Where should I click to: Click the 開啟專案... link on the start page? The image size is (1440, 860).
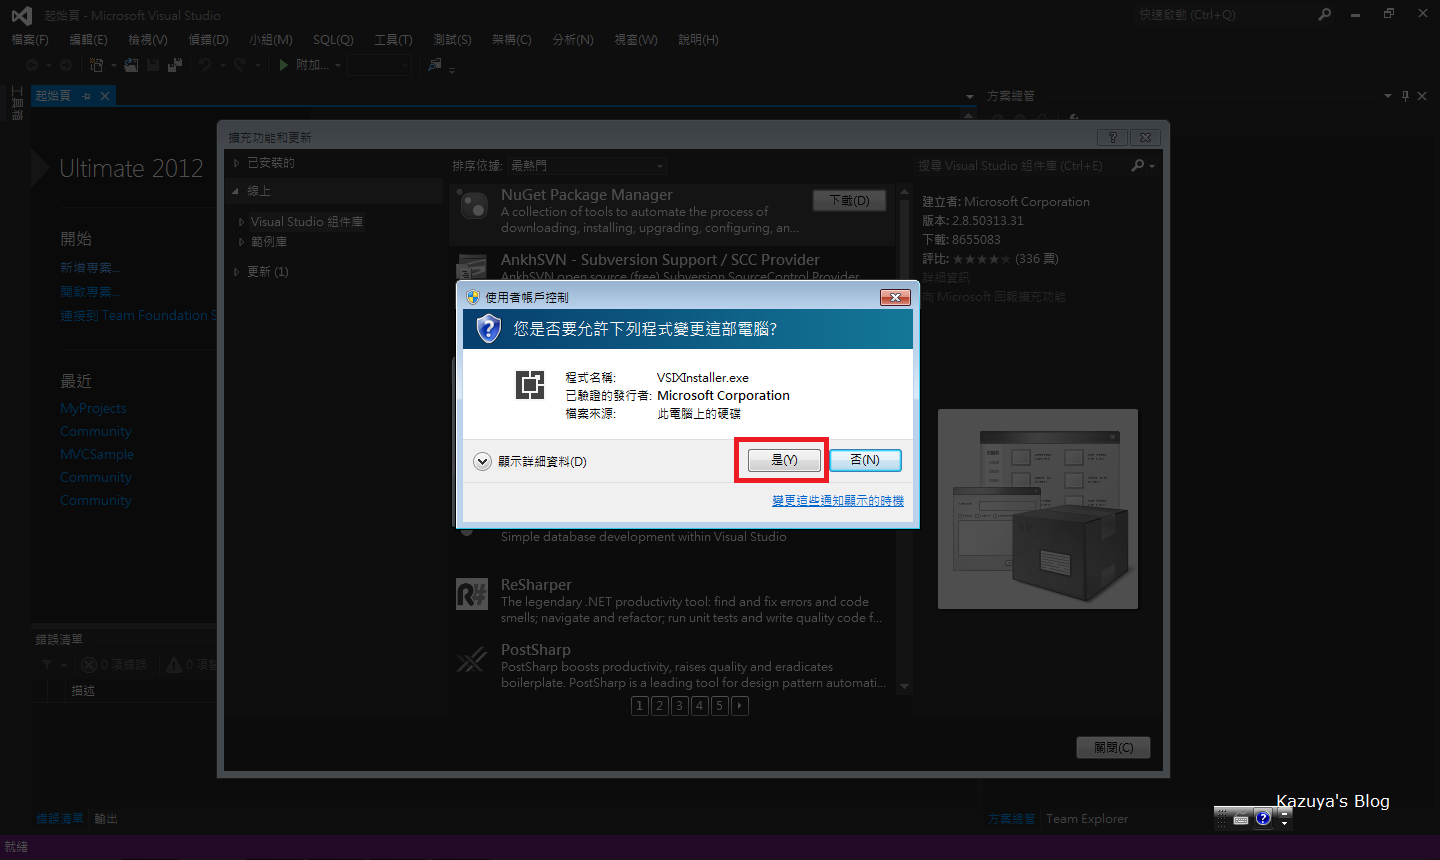click(90, 291)
